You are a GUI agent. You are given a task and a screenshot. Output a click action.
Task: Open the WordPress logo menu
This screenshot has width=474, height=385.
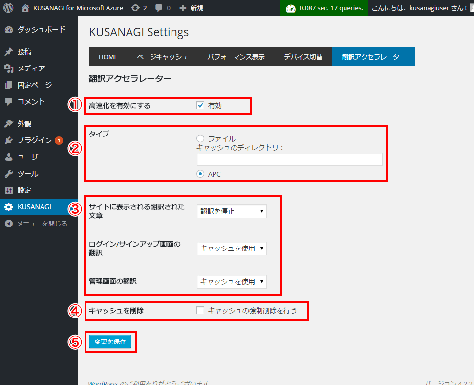(8, 8)
